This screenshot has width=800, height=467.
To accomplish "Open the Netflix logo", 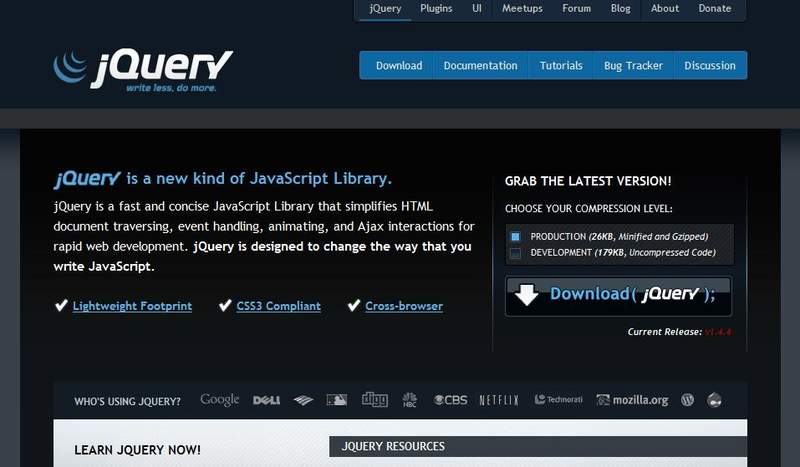I will tap(499, 400).
